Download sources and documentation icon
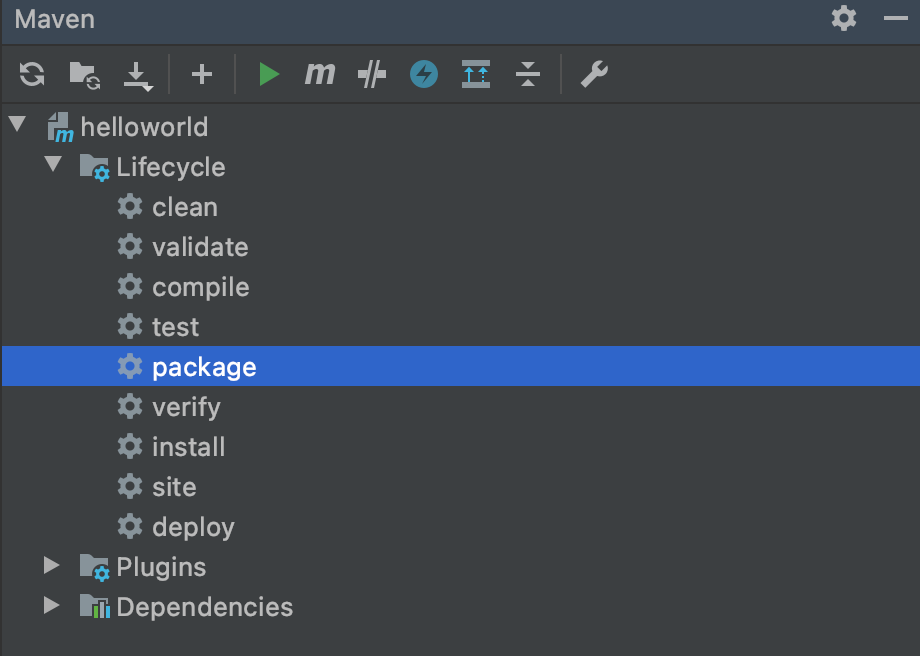 pyautogui.click(x=137, y=76)
